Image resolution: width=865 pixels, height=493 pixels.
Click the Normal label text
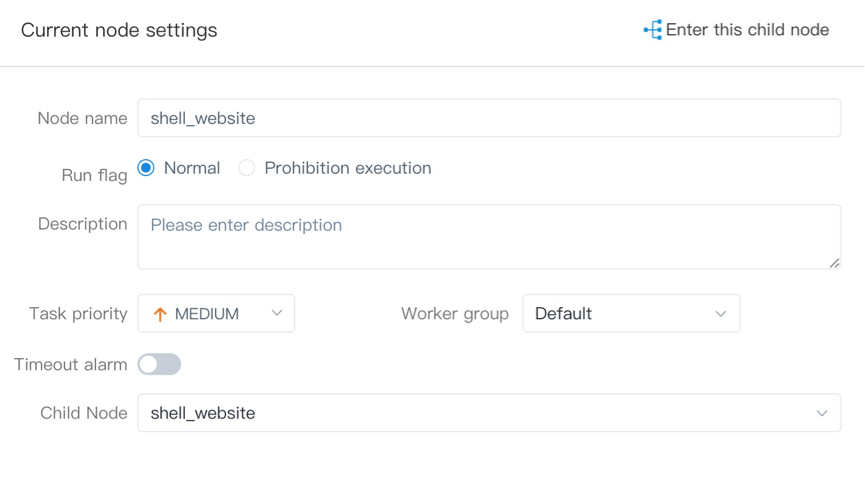point(192,168)
